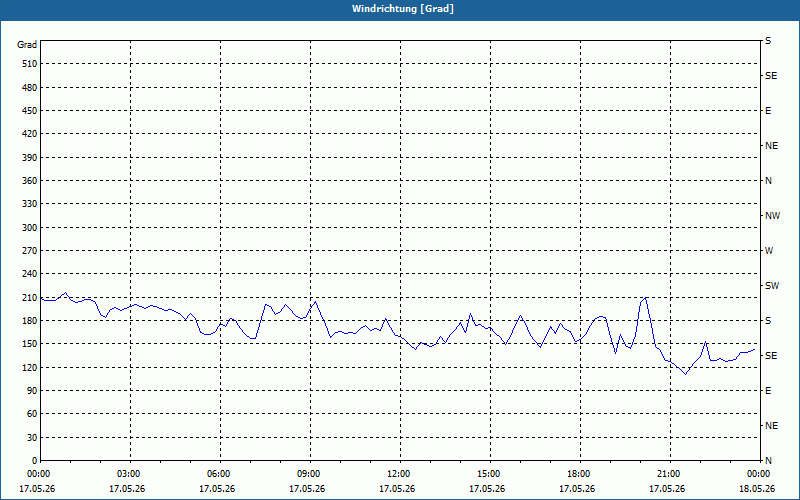Click the NE compass label beside 390 gridline

[772, 146]
